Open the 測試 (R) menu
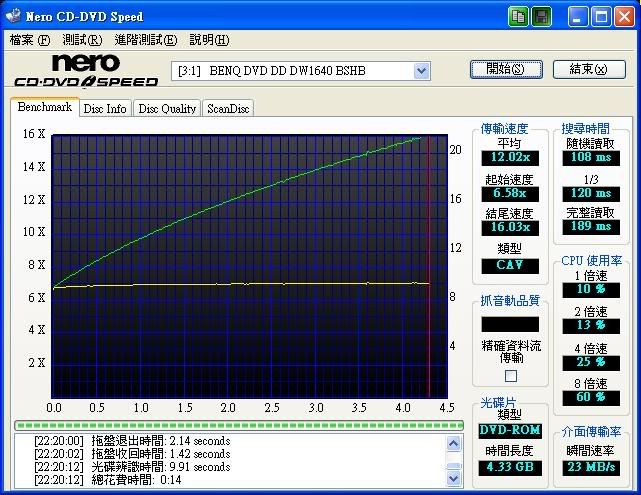641x495 pixels. (82, 40)
